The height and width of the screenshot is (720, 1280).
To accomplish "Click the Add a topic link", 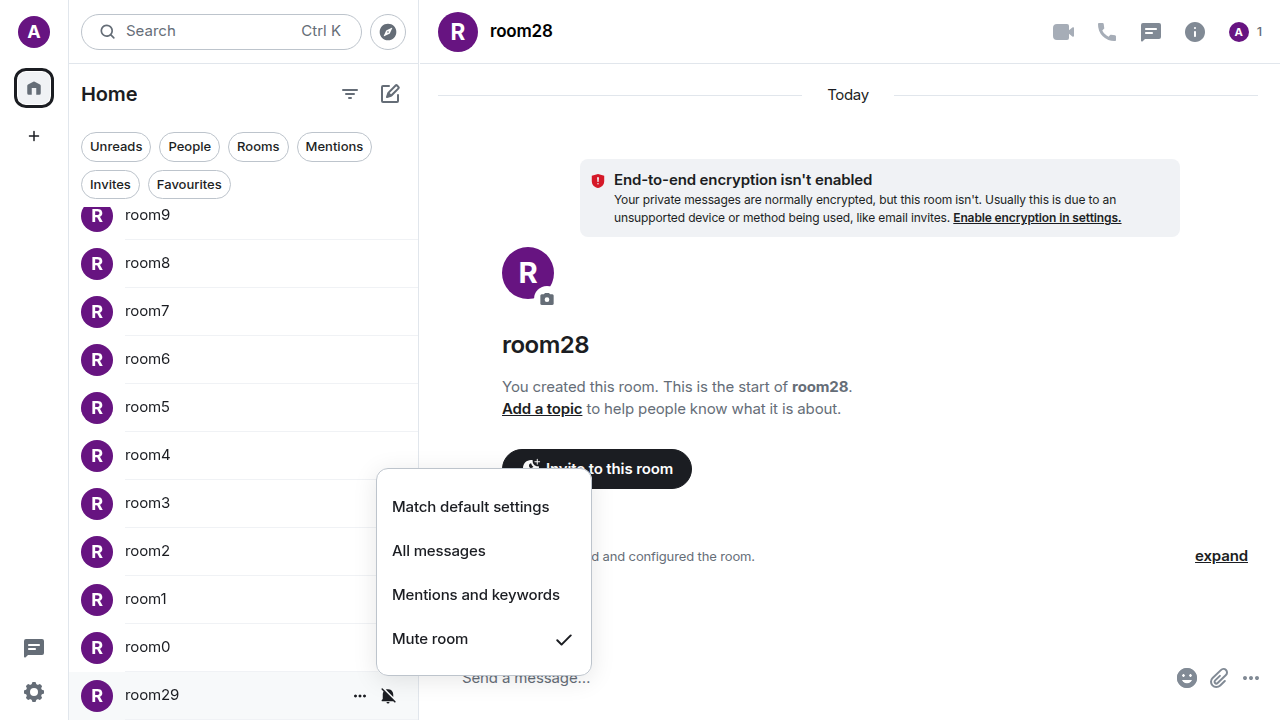I will tap(542, 409).
